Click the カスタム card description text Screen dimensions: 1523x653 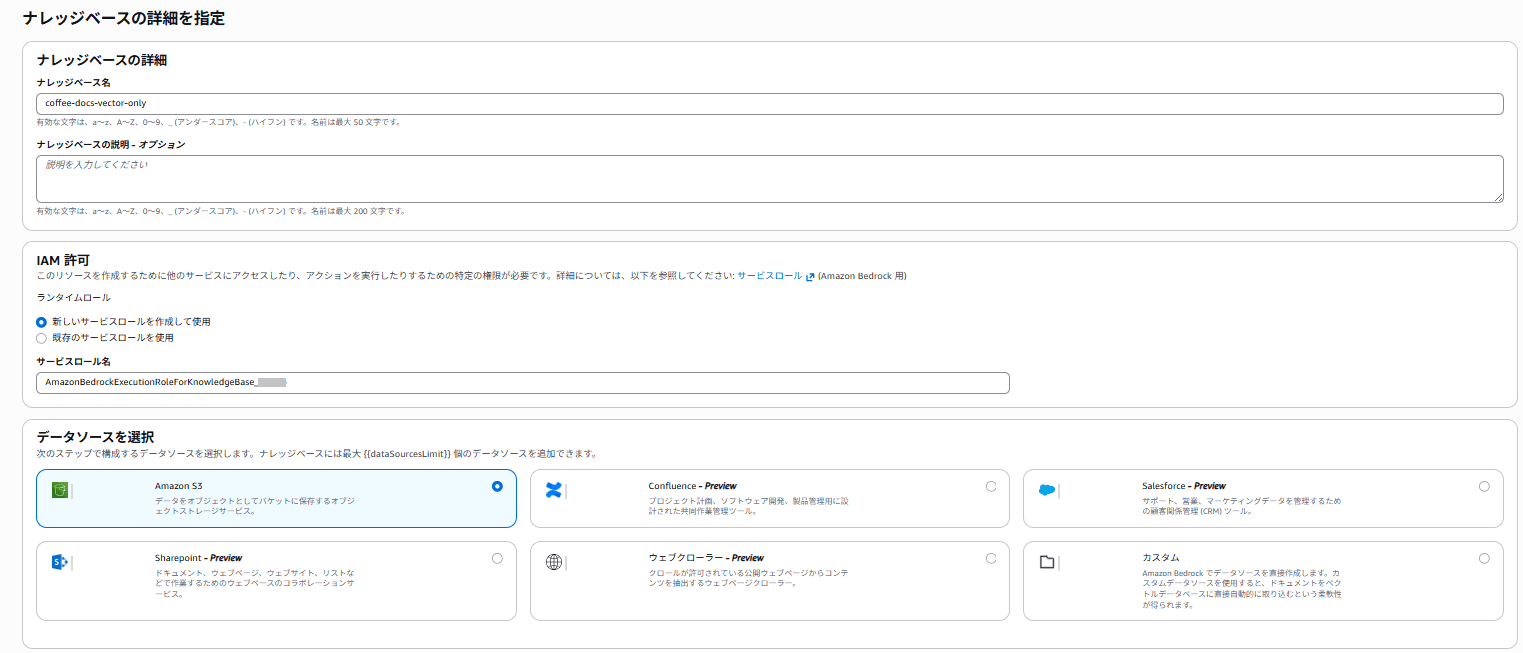coord(1242,588)
